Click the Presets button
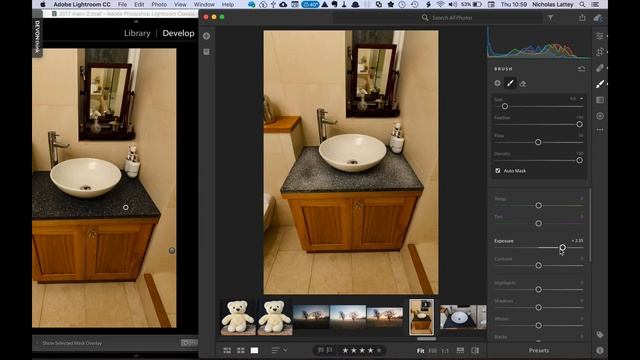Screen dimensions: 640x360 [539, 350]
